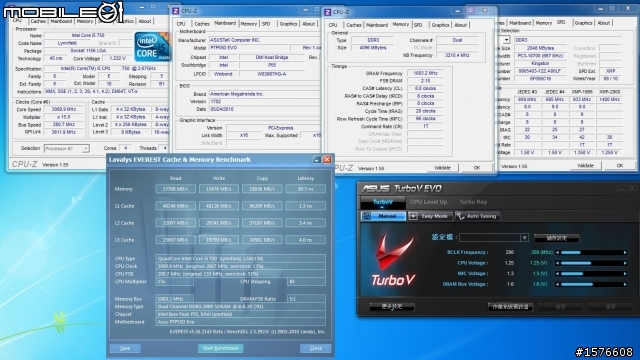Open the Graphics tab in the rightmost CPU-Z window

(583, 23)
